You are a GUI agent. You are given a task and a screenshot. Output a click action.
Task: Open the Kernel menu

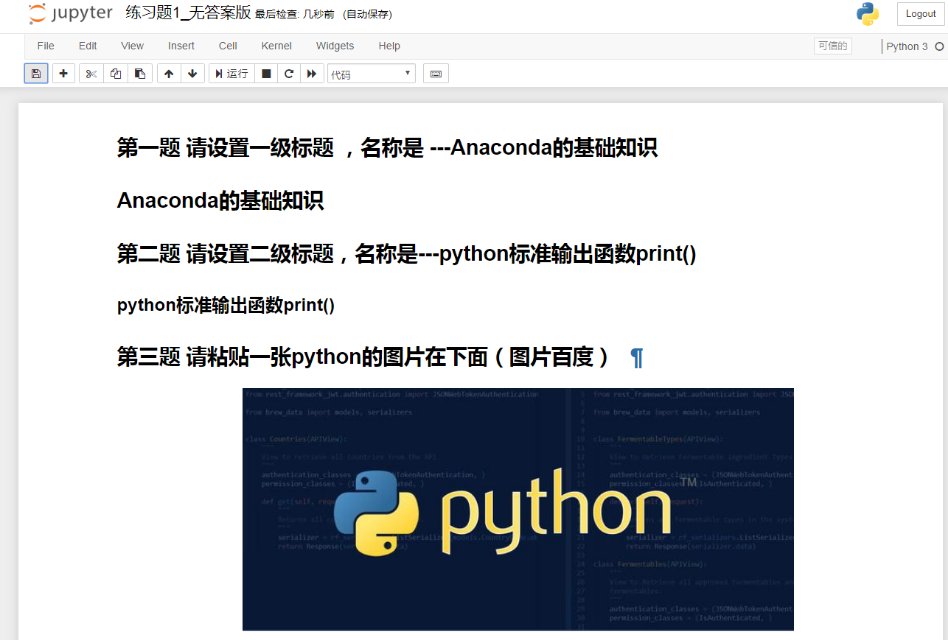pyautogui.click(x=276, y=46)
